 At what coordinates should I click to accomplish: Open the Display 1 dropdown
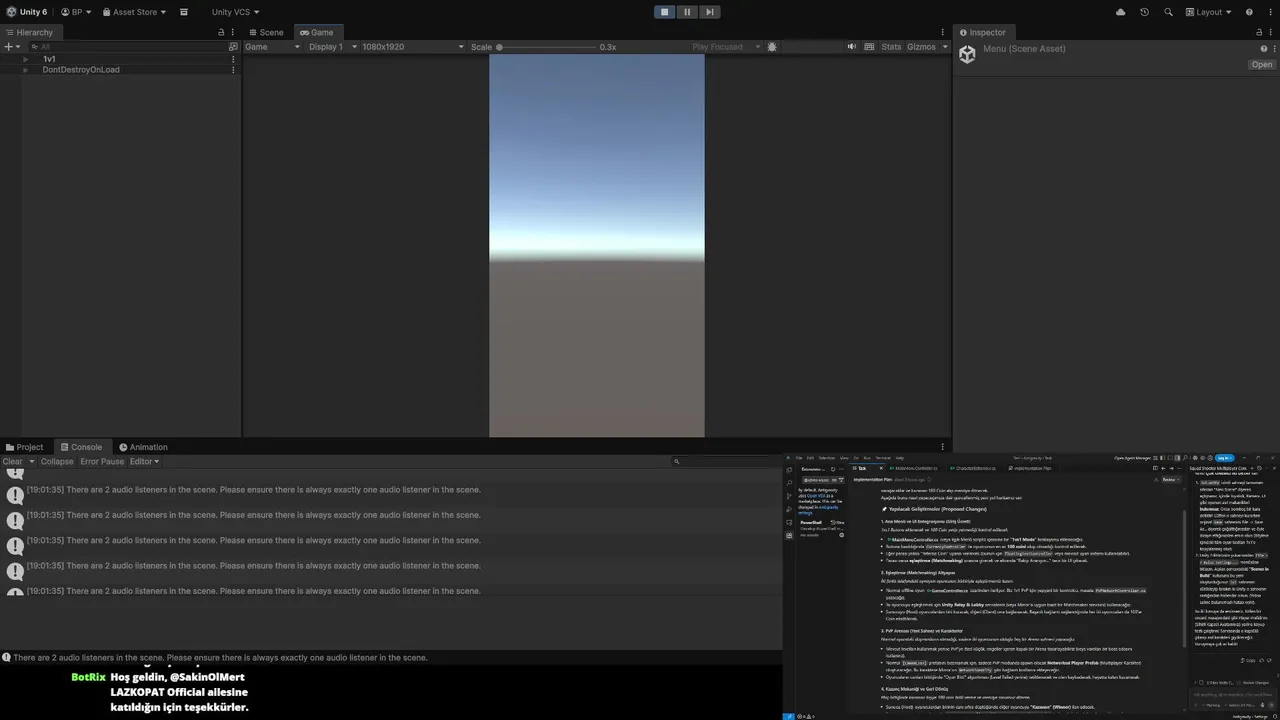[x=331, y=47]
